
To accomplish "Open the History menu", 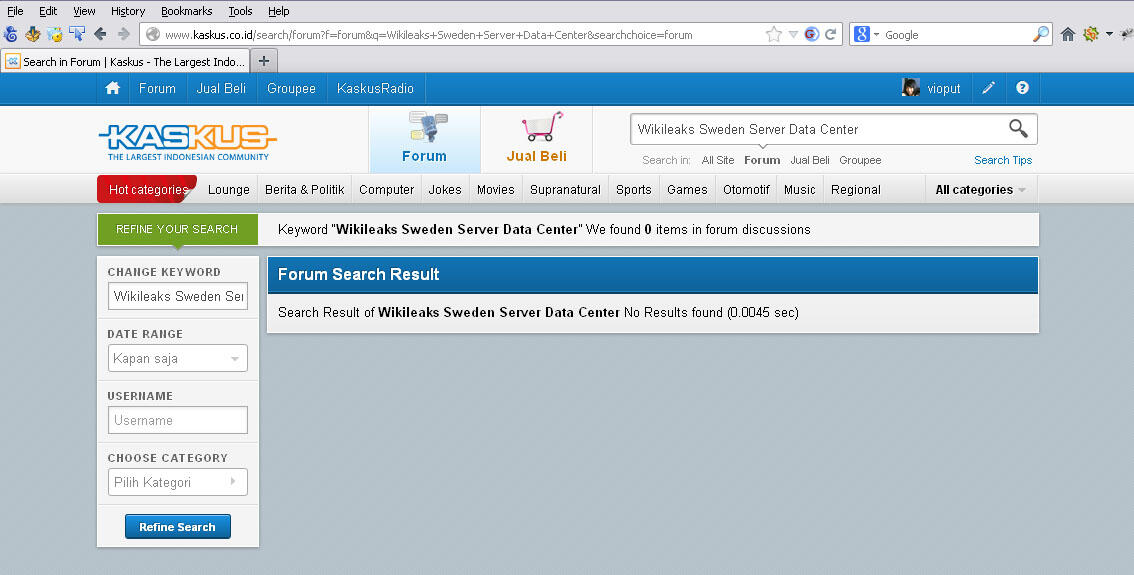I will click(x=128, y=11).
